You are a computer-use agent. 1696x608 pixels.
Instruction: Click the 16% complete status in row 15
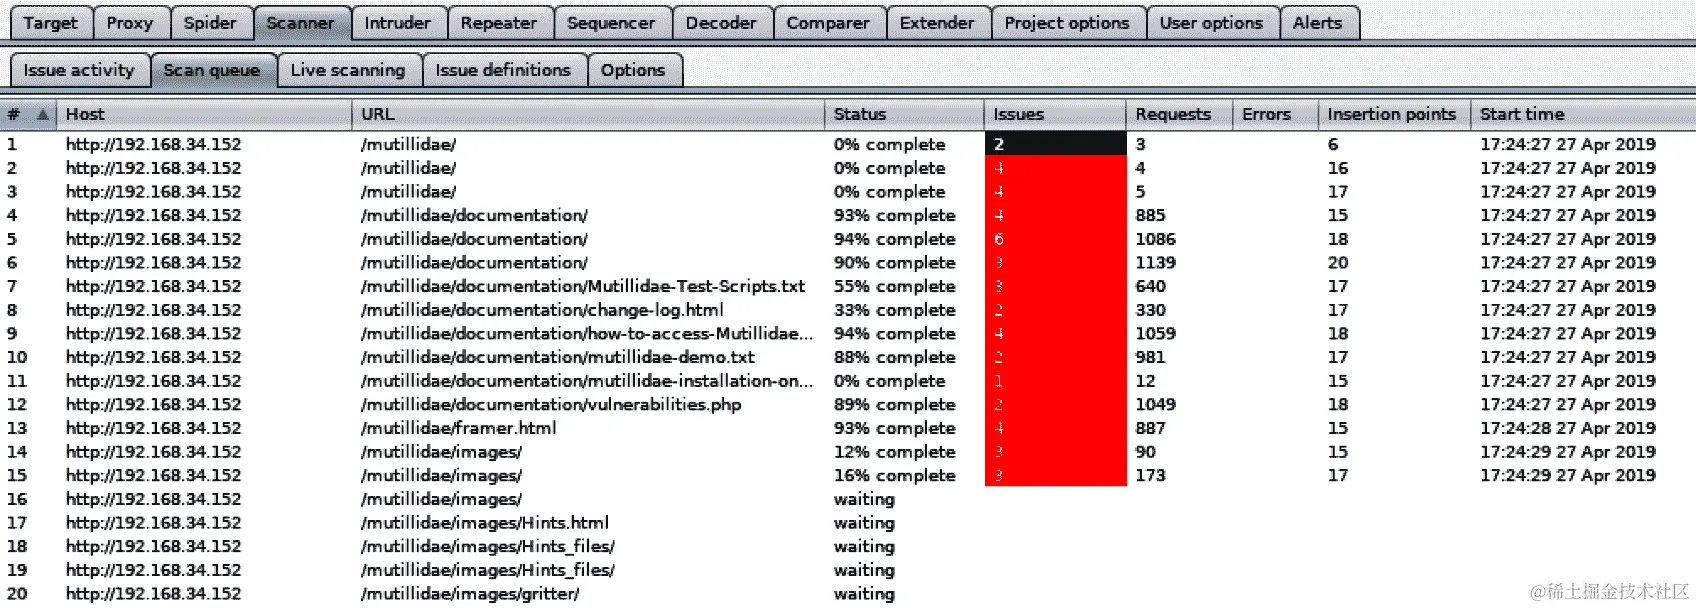click(x=895, y=475)
